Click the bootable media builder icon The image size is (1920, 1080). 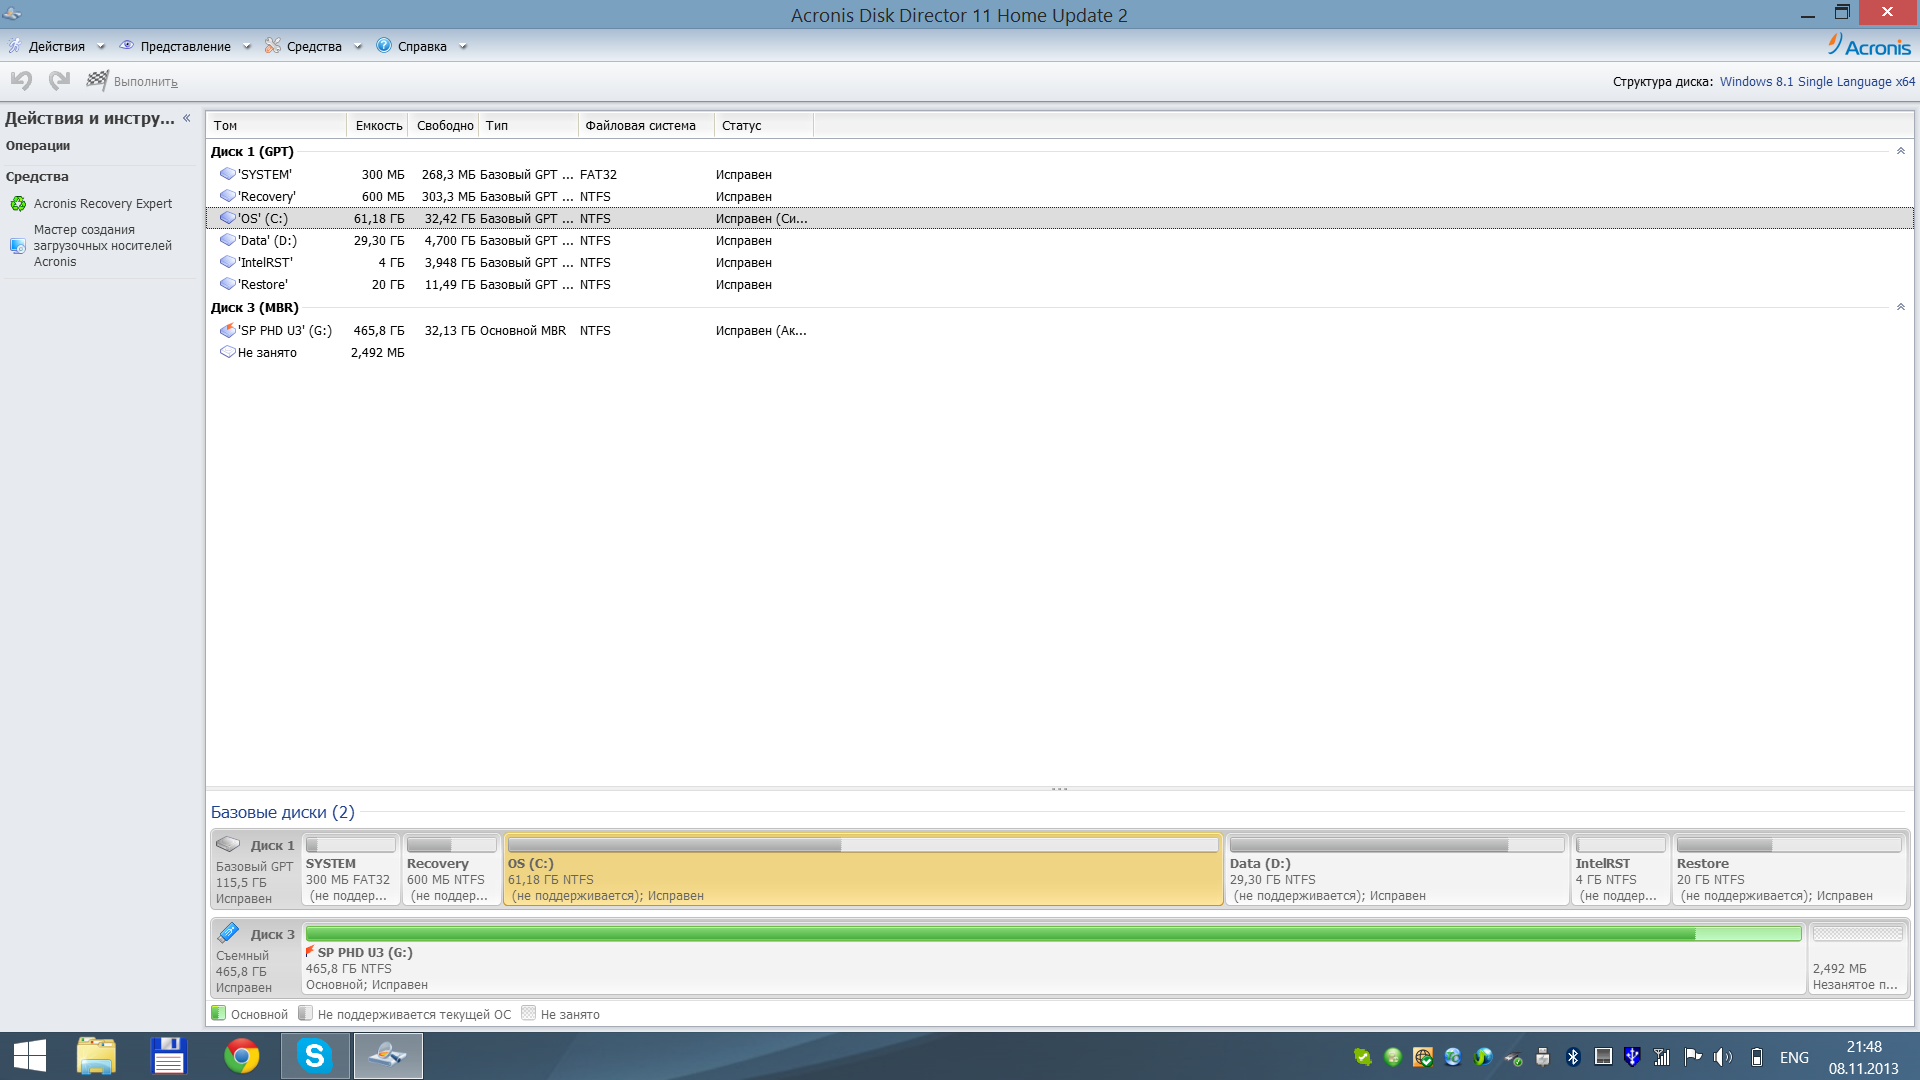pyautogui.click(x=18, y=246)
